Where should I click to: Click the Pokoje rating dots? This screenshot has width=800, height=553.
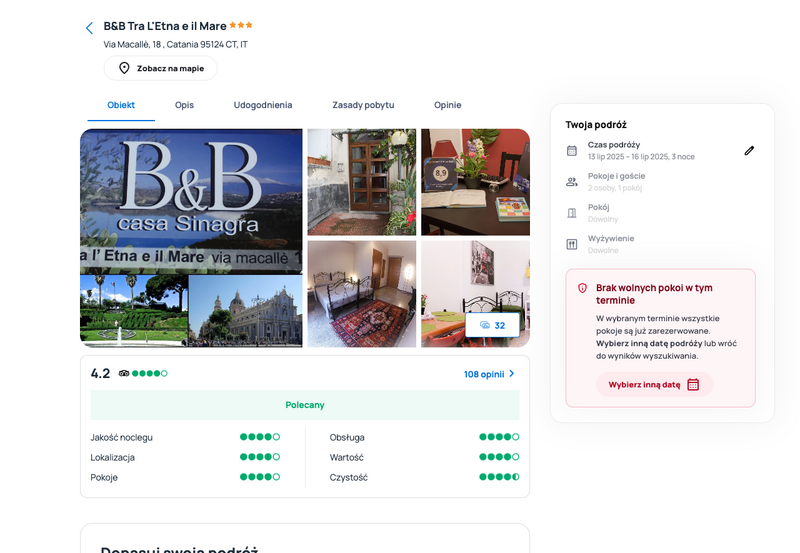260,477
